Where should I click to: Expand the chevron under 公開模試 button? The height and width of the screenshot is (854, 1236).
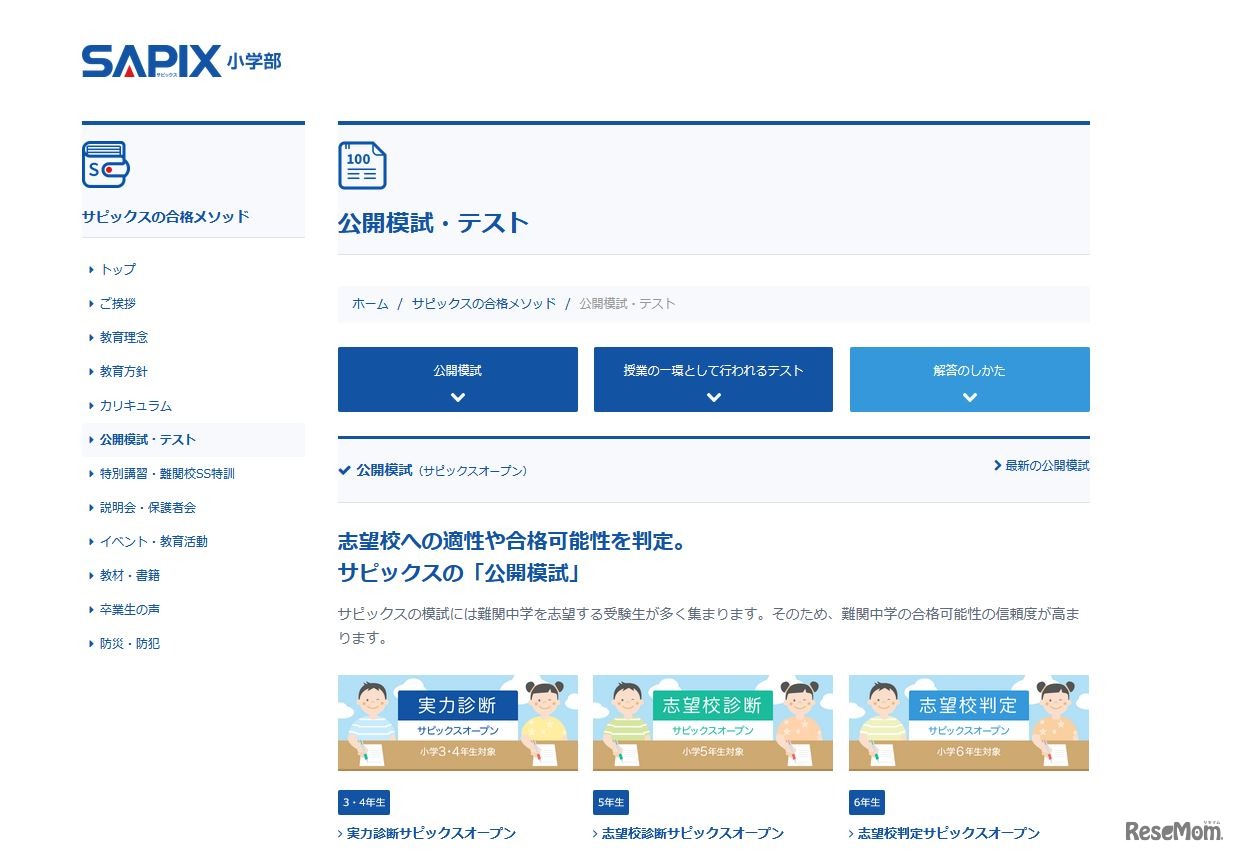pyautogui.click(x=458, y=397)
